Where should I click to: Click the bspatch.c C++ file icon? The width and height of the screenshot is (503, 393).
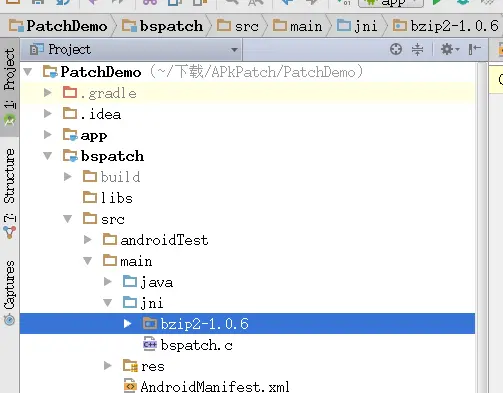point(150,344)
